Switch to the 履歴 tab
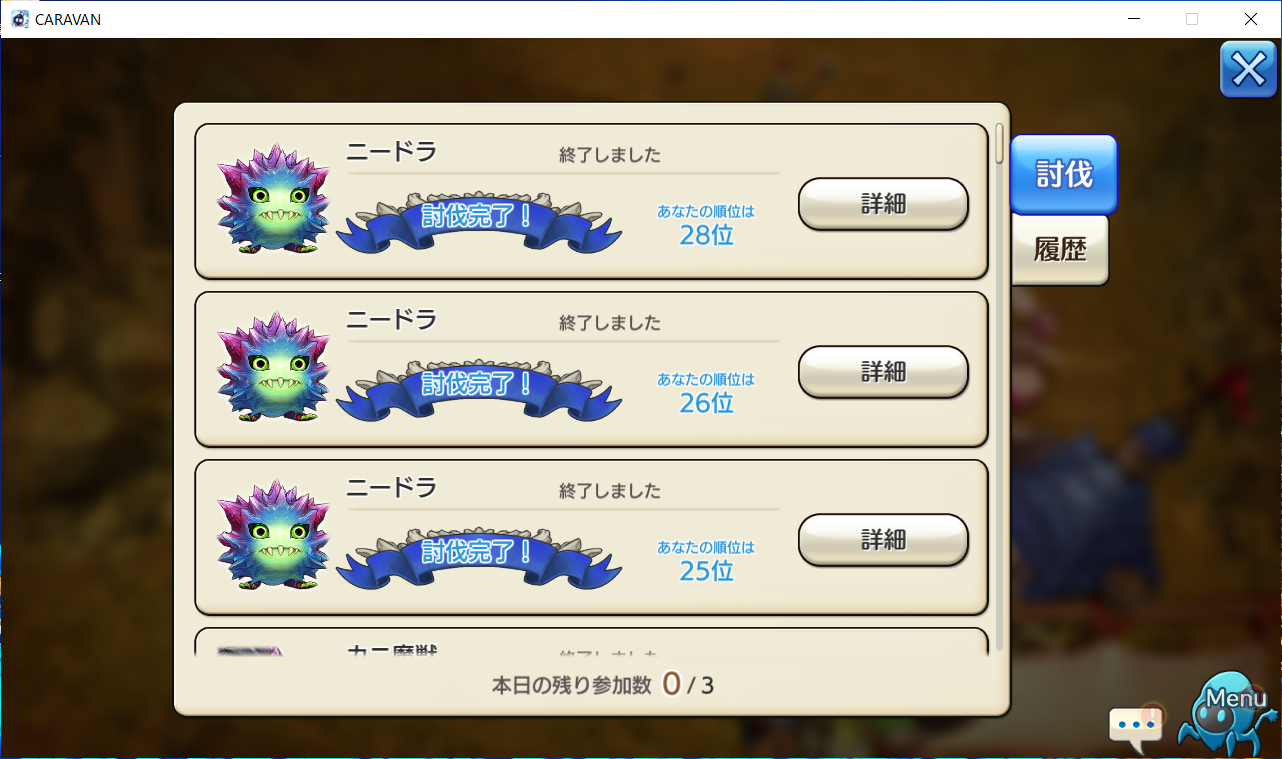Screen dimensions: 1282x759 coord(1060,250)
